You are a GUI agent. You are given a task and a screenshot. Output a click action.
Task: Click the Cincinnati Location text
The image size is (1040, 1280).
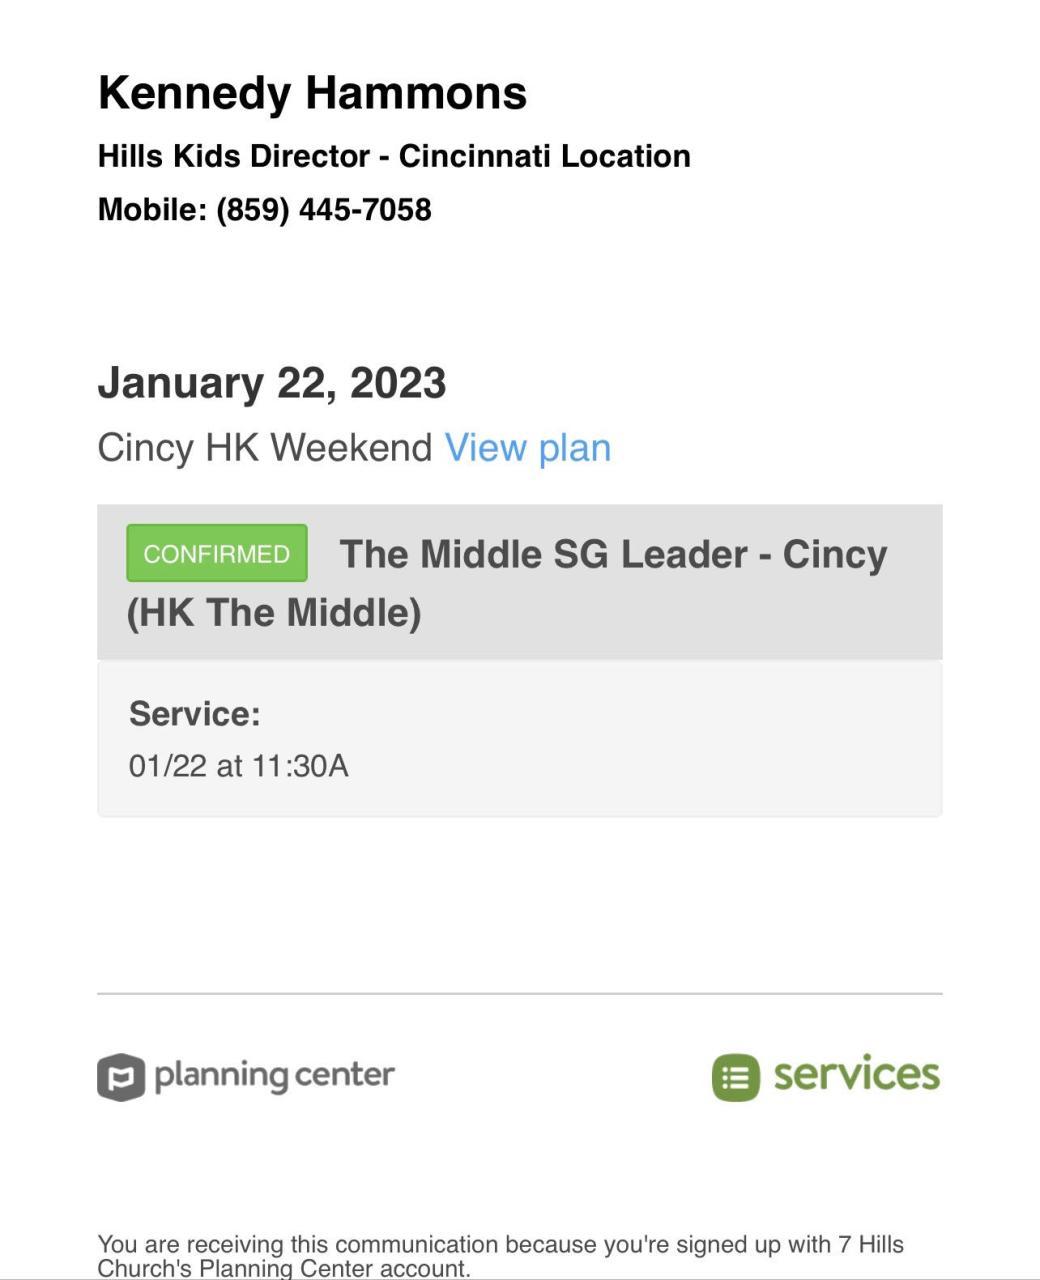[545, 156]
